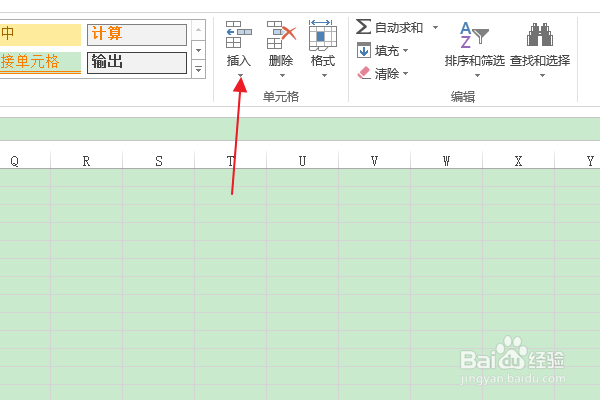Select column Y header

pos(577,161)
